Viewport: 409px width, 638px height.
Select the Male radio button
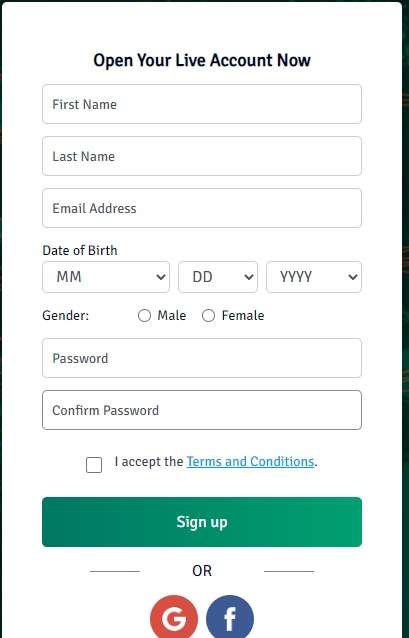pos(144,315)
